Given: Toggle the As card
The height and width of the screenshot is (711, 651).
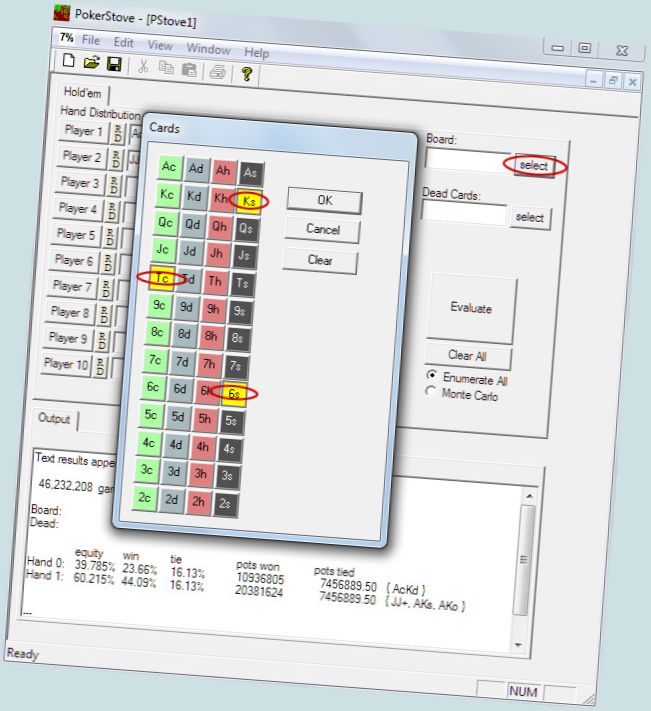Looking at the screenshot, I should point(250,173).
